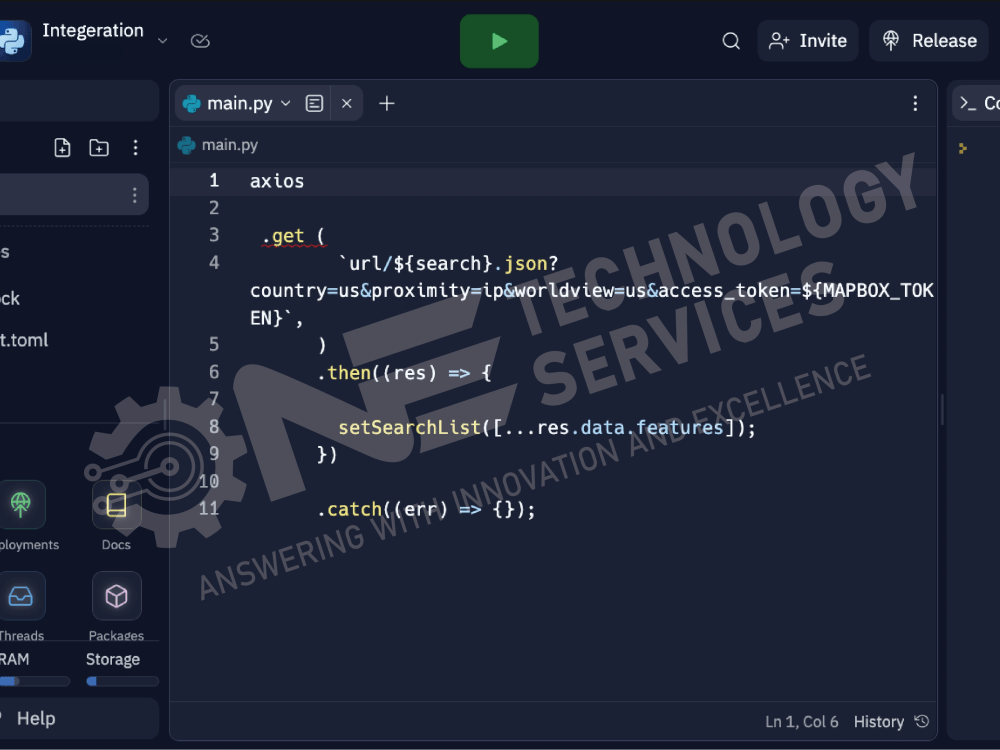Open the Packages cube tool icon
Image resolution: width=1000 pixels, height=750 pixels.
tap(116, 596)
